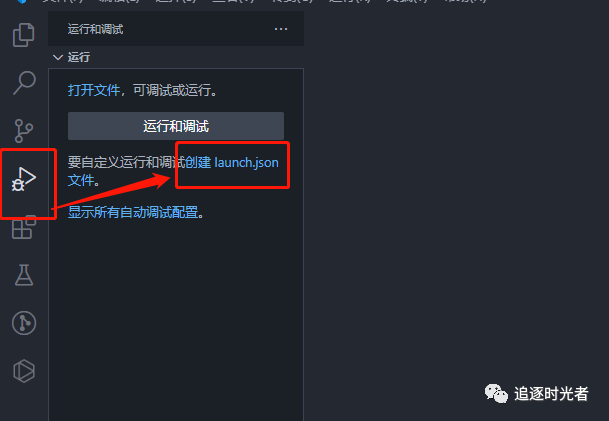Click the hexagon play icon in activity bar

[x=24, y=371]
